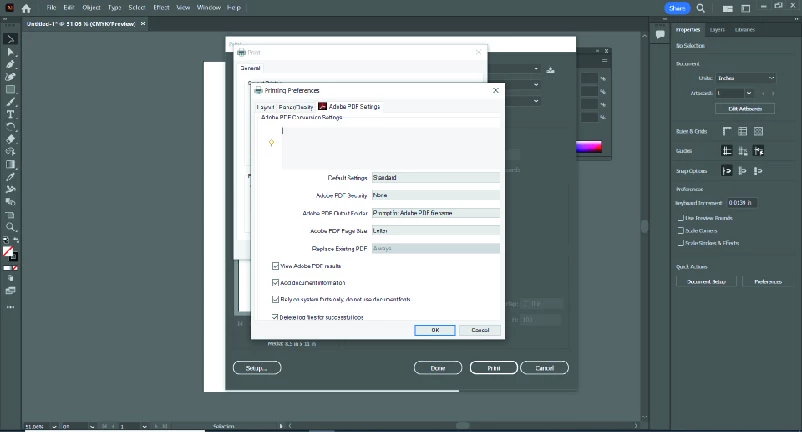Open the Adobe PDF Page Size dropdown
Image resolution: width=802 pixels, height=432 pixels.
pyautogui.click(x=436, y=231)
